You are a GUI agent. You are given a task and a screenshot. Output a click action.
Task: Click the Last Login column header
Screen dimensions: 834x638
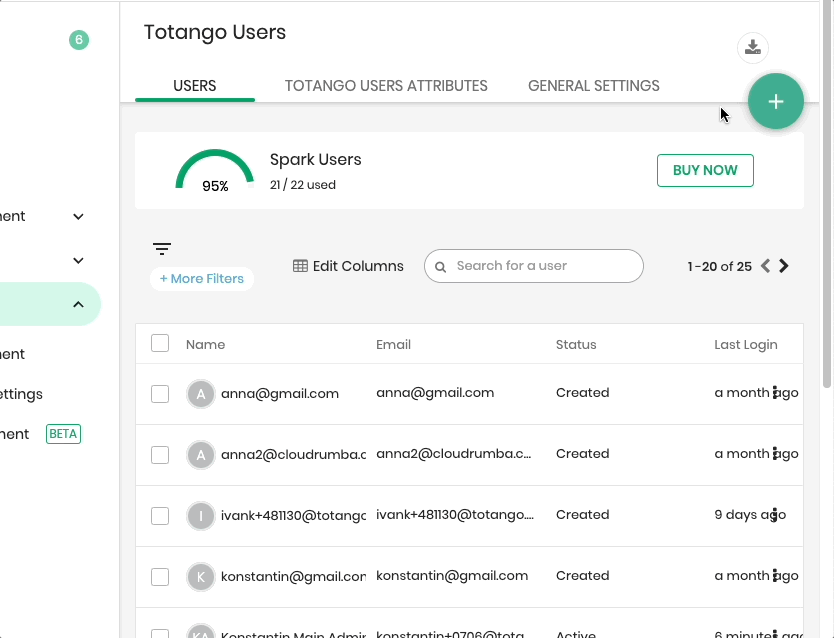coord(746,345)
